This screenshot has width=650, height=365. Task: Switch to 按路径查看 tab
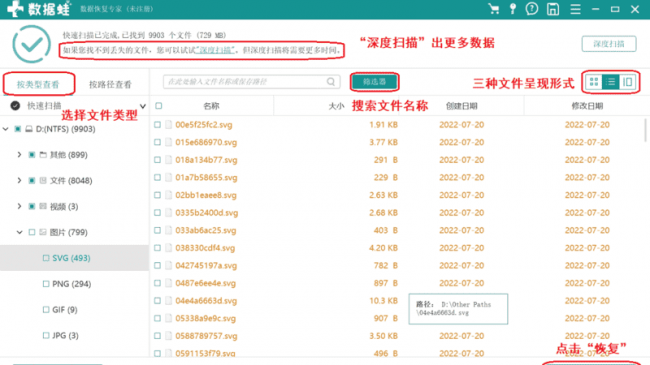pos(110,84)
